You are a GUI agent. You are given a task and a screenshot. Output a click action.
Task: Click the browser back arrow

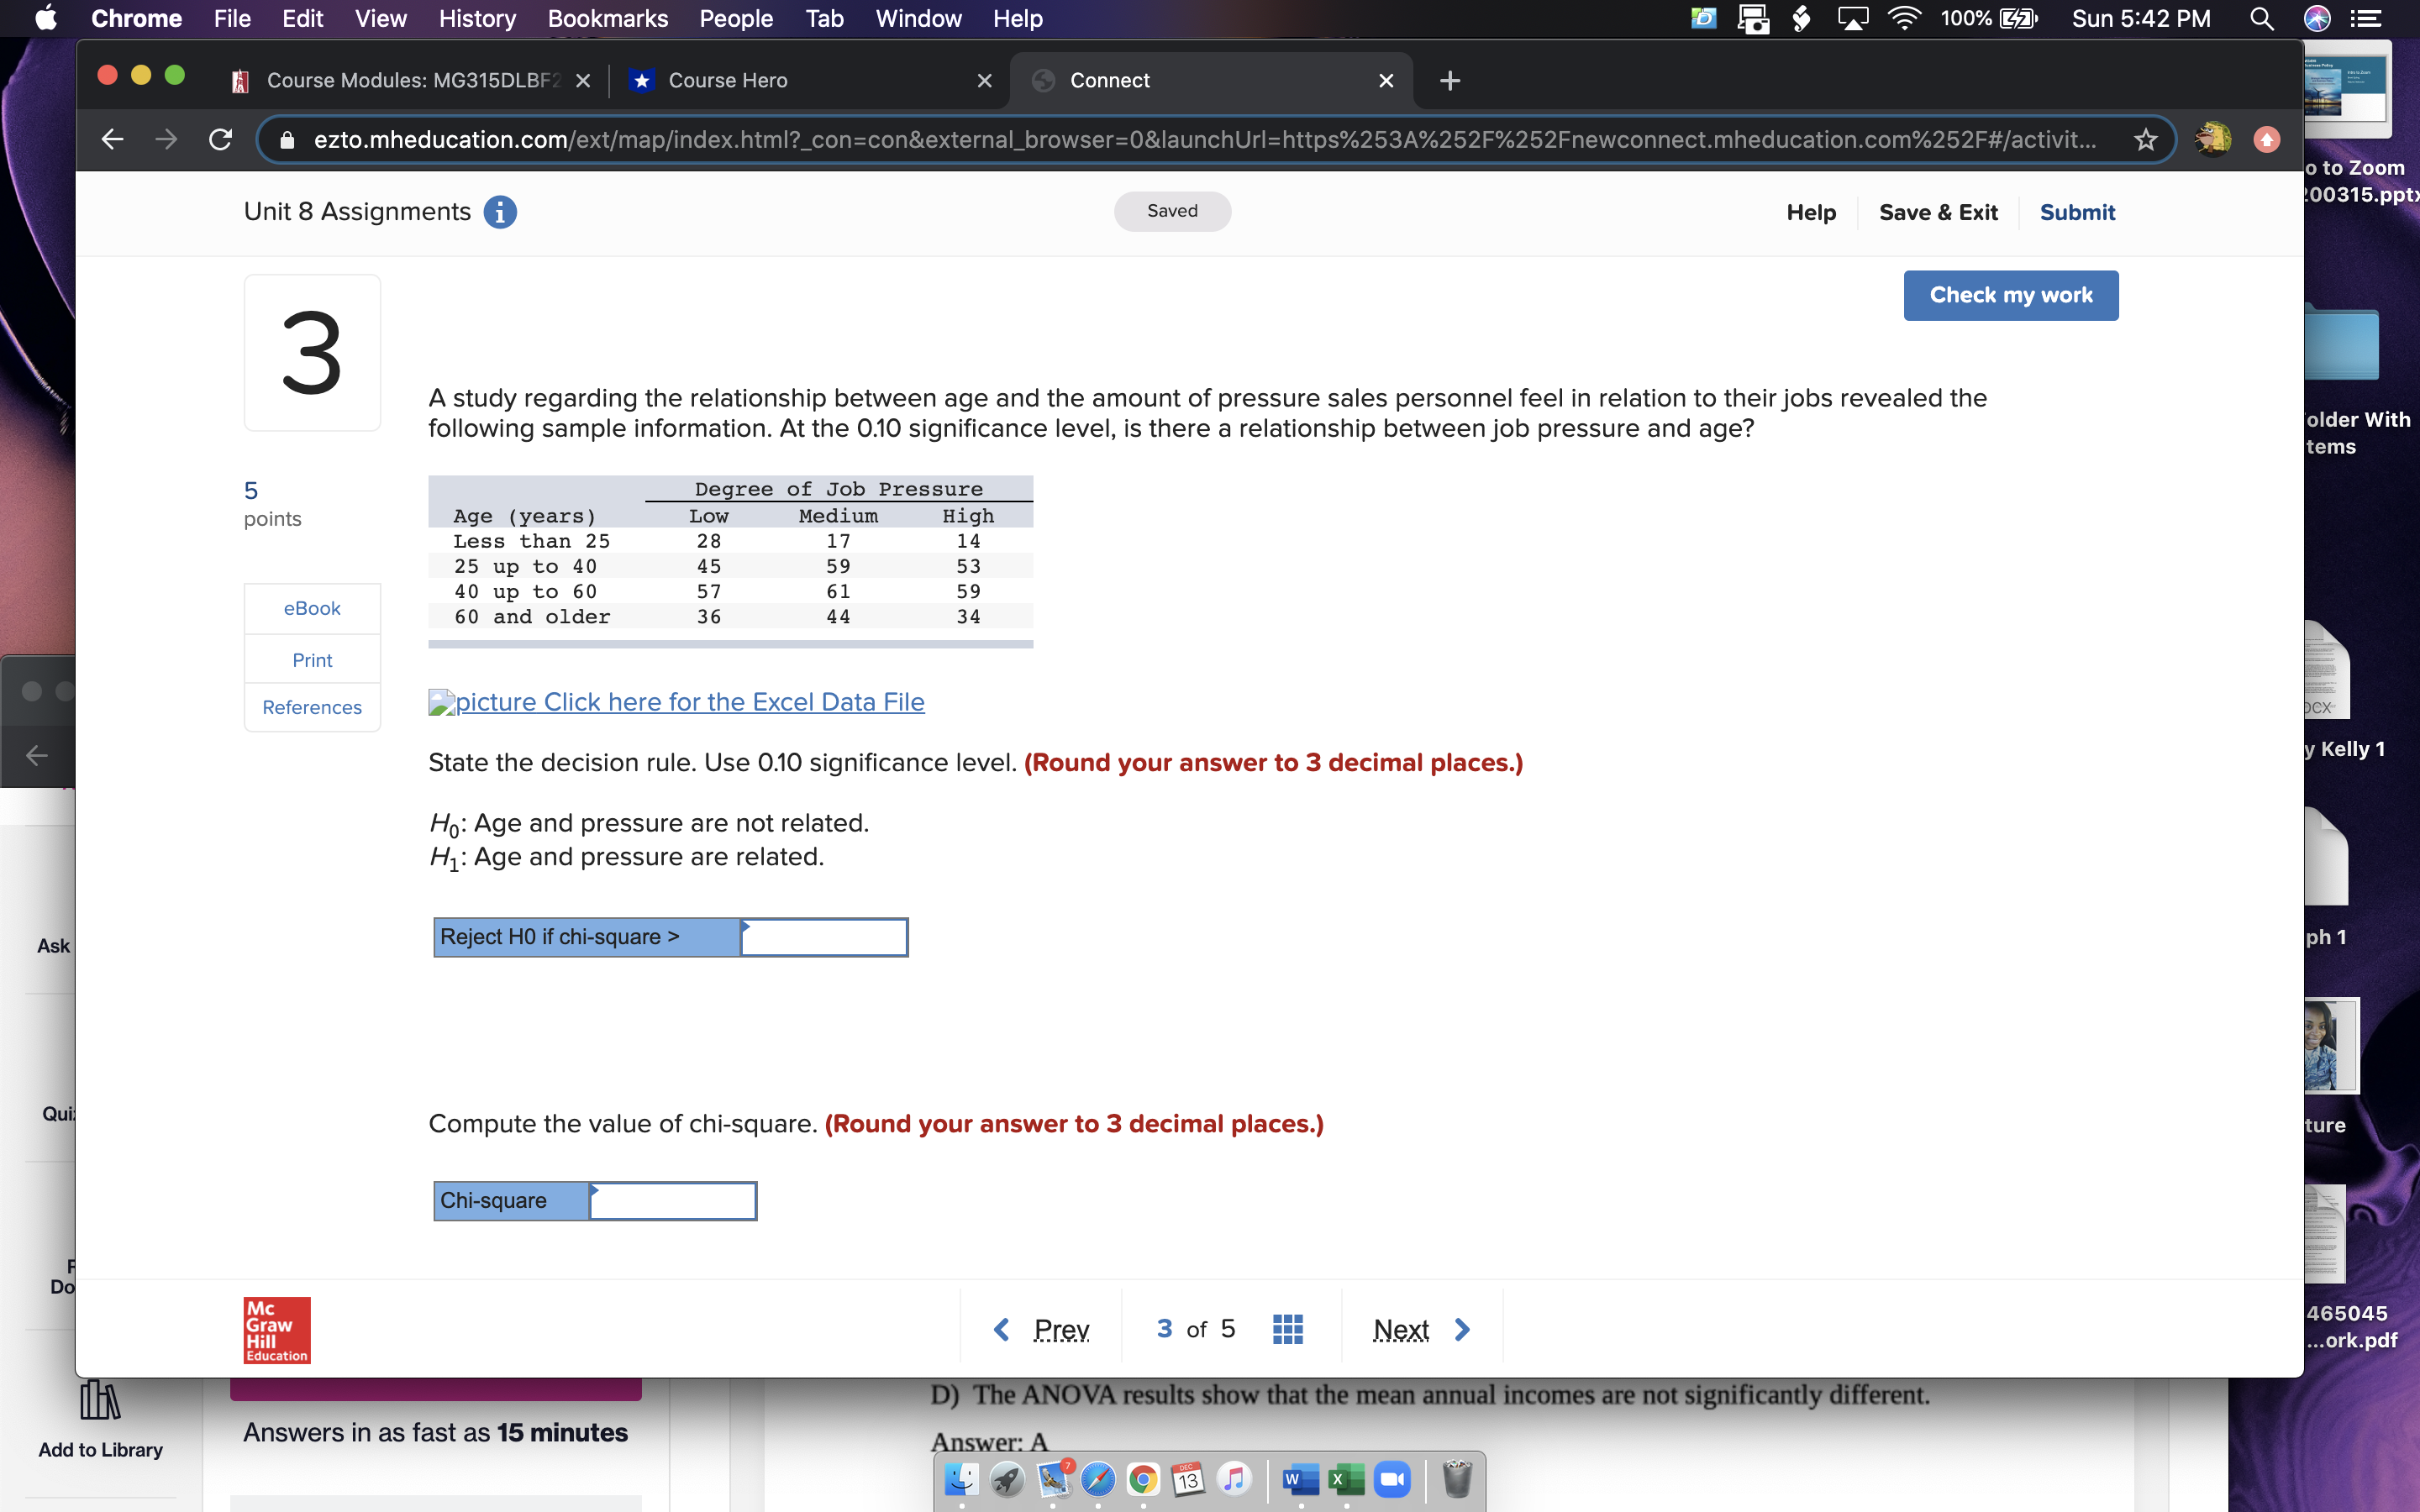pyautogui.click(x=111, y=139)
